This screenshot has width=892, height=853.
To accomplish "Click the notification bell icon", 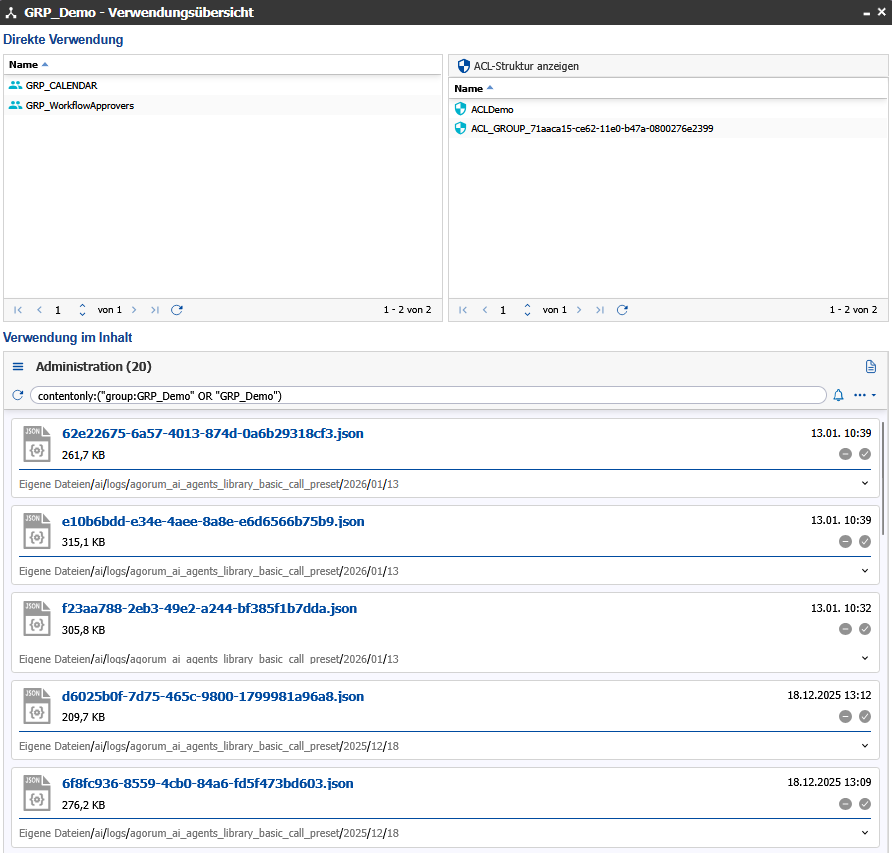I will click(838, 396).
